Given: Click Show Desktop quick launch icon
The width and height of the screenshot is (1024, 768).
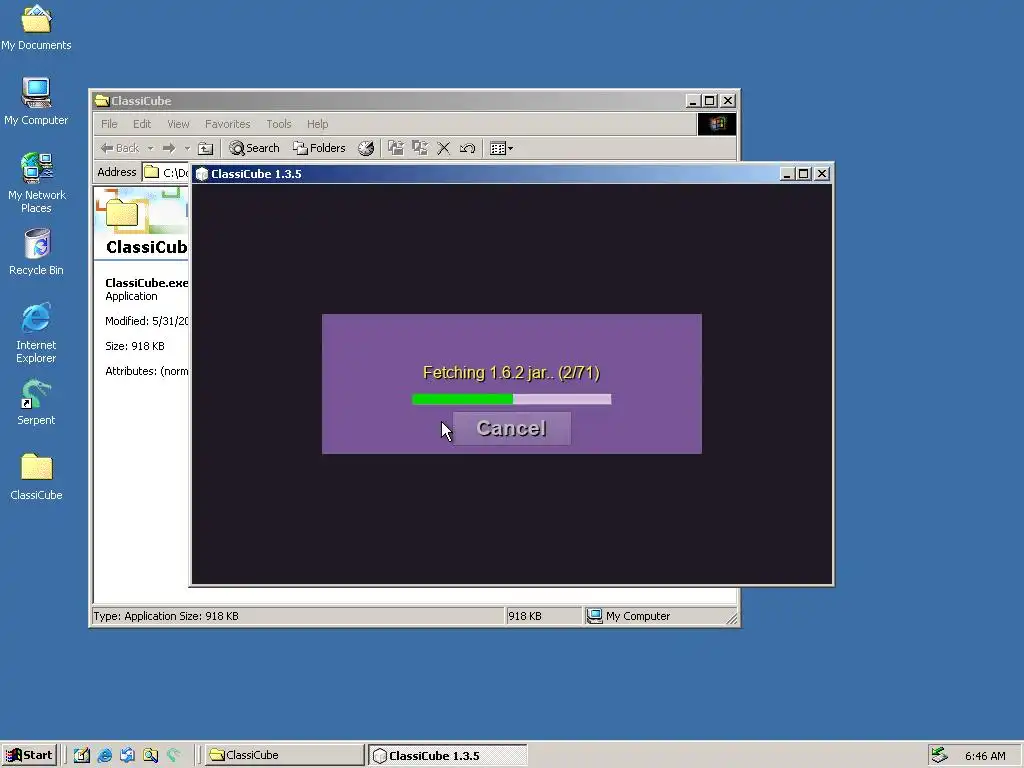Looking at the screenshot, I should point(82,755).
